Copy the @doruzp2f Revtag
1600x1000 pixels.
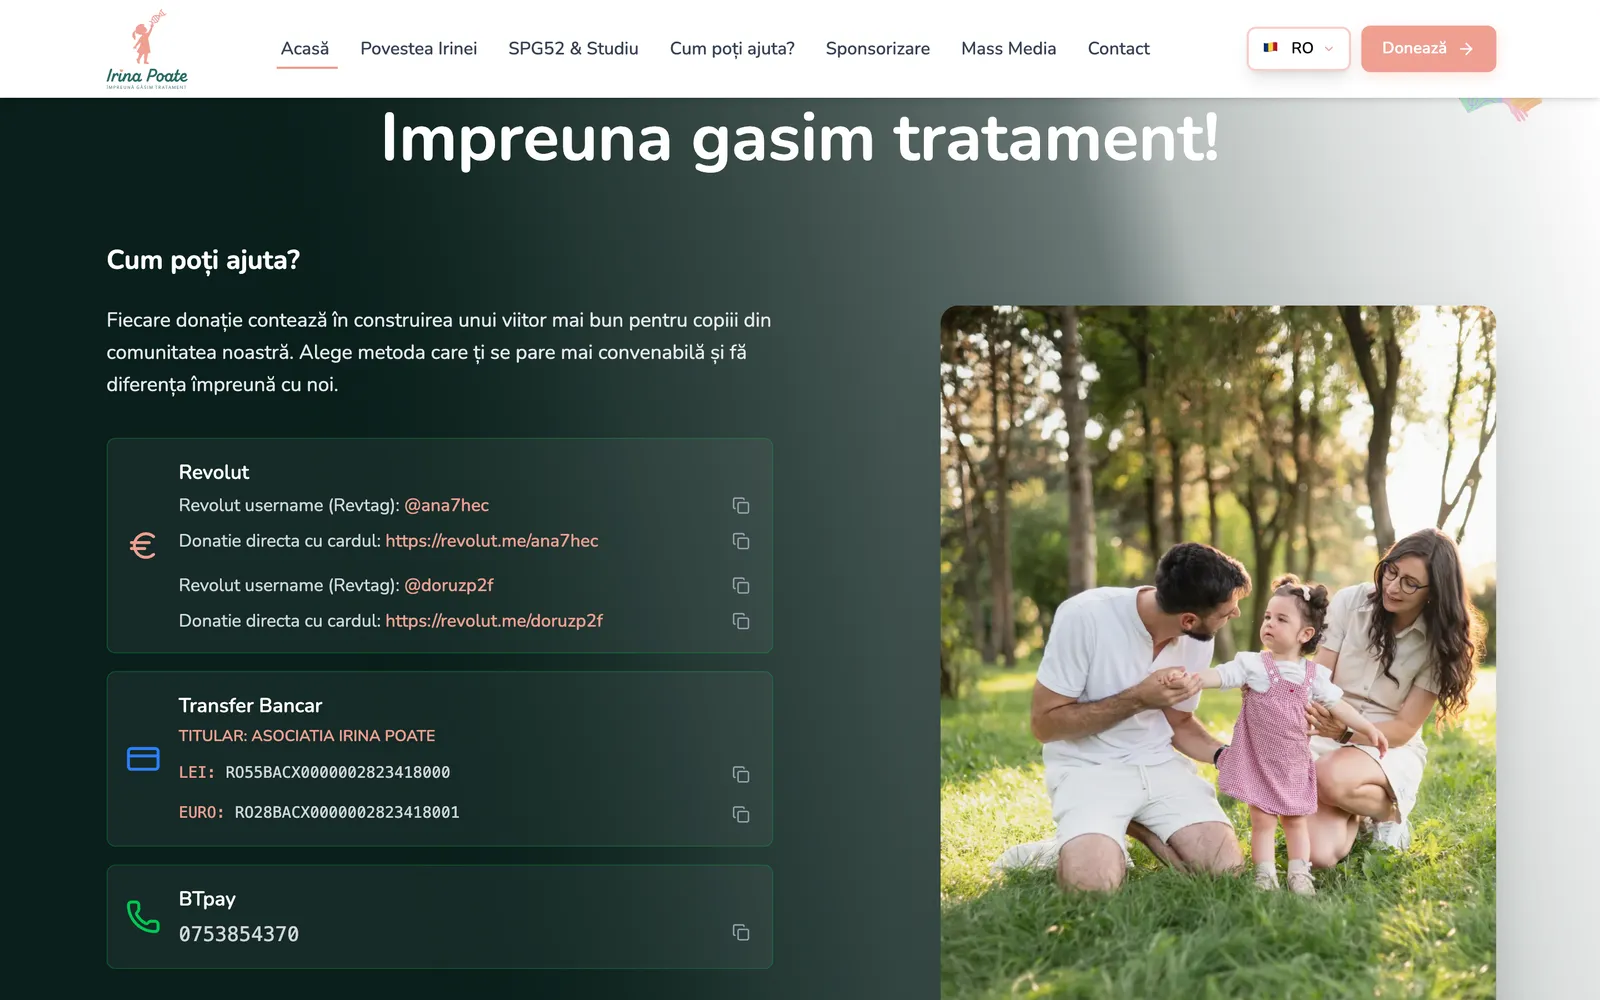click(741, 585)
